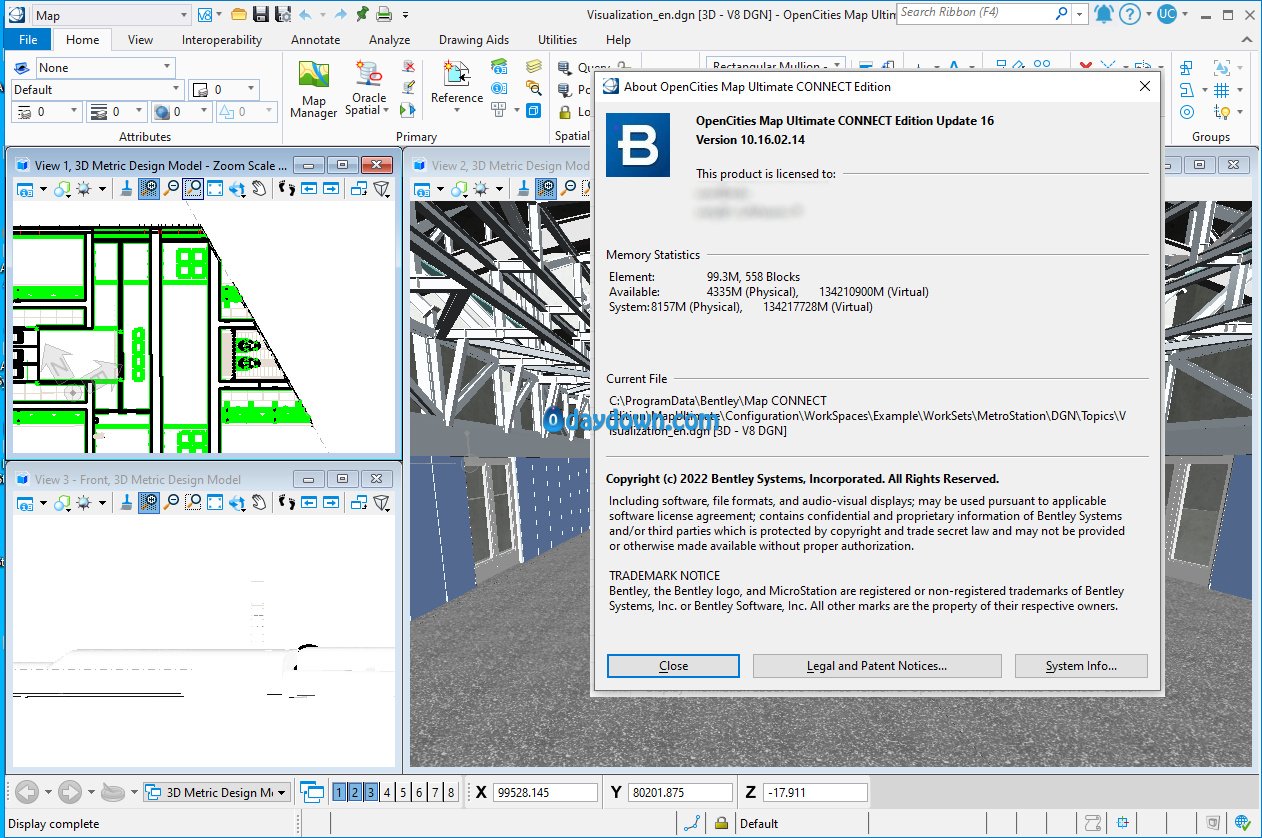Open Legal and Patent Notices
Screen dimensions: 1262x838
[x=877, y=666]
